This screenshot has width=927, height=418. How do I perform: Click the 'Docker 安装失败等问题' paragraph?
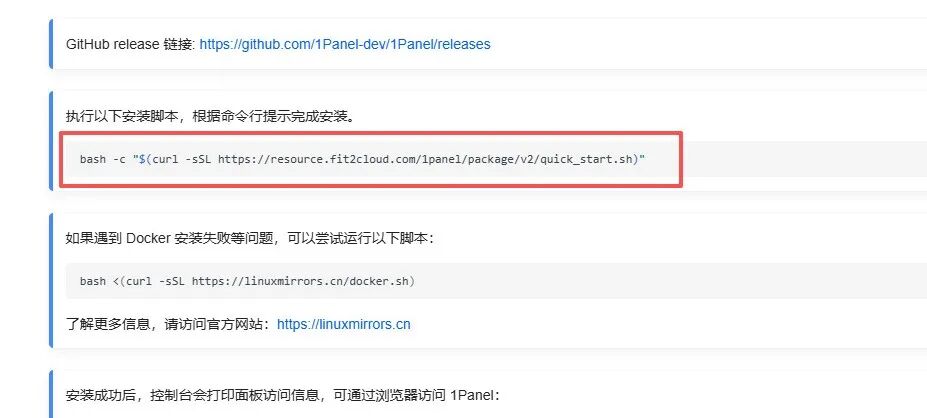(x=250, y=239)
